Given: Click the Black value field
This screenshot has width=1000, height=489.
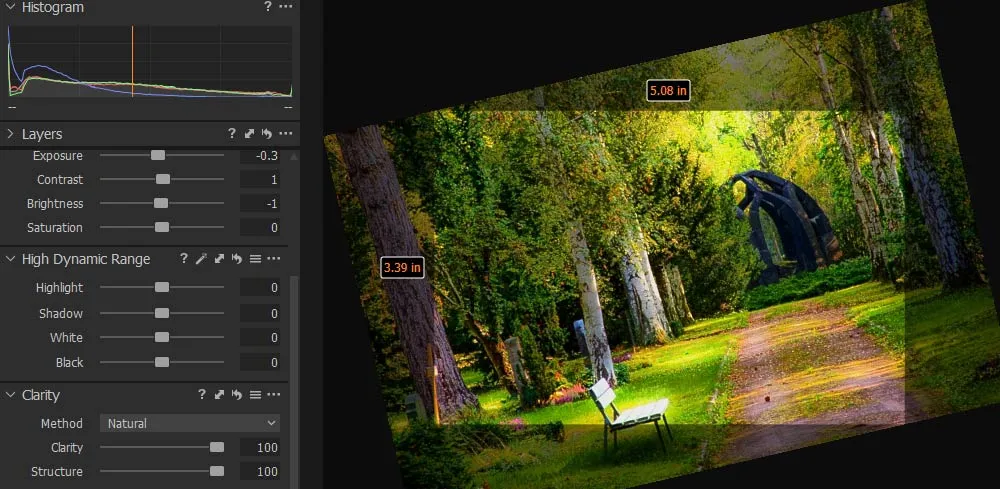Looking at the screenshot, I should 260,363.
